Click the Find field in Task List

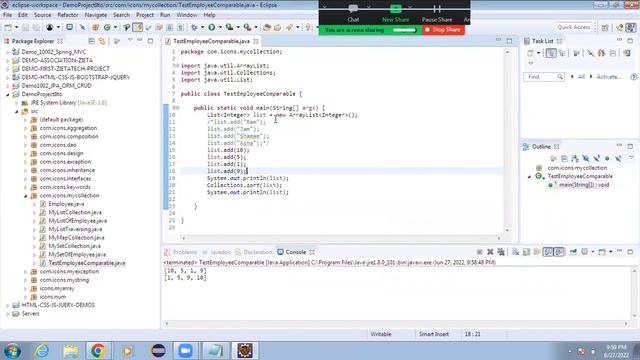(x=544, y=77)
